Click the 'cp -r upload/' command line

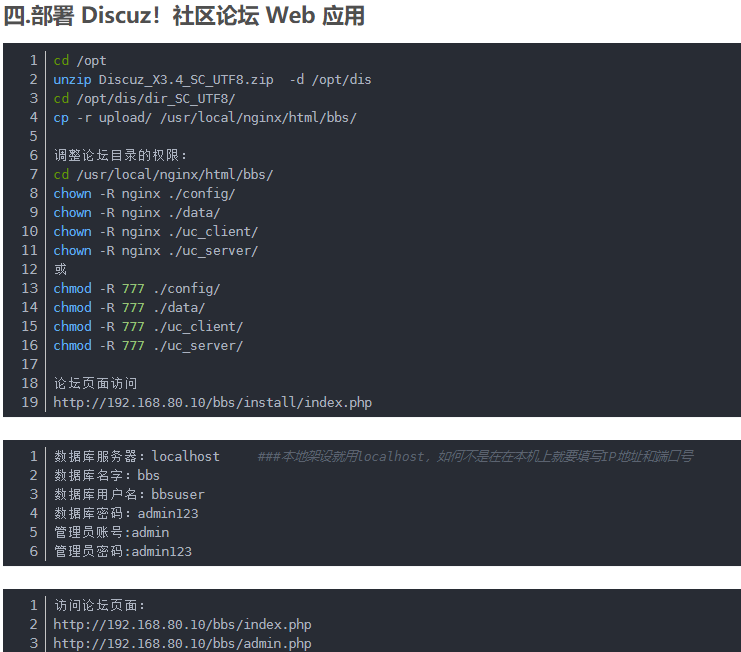point(205,117)
